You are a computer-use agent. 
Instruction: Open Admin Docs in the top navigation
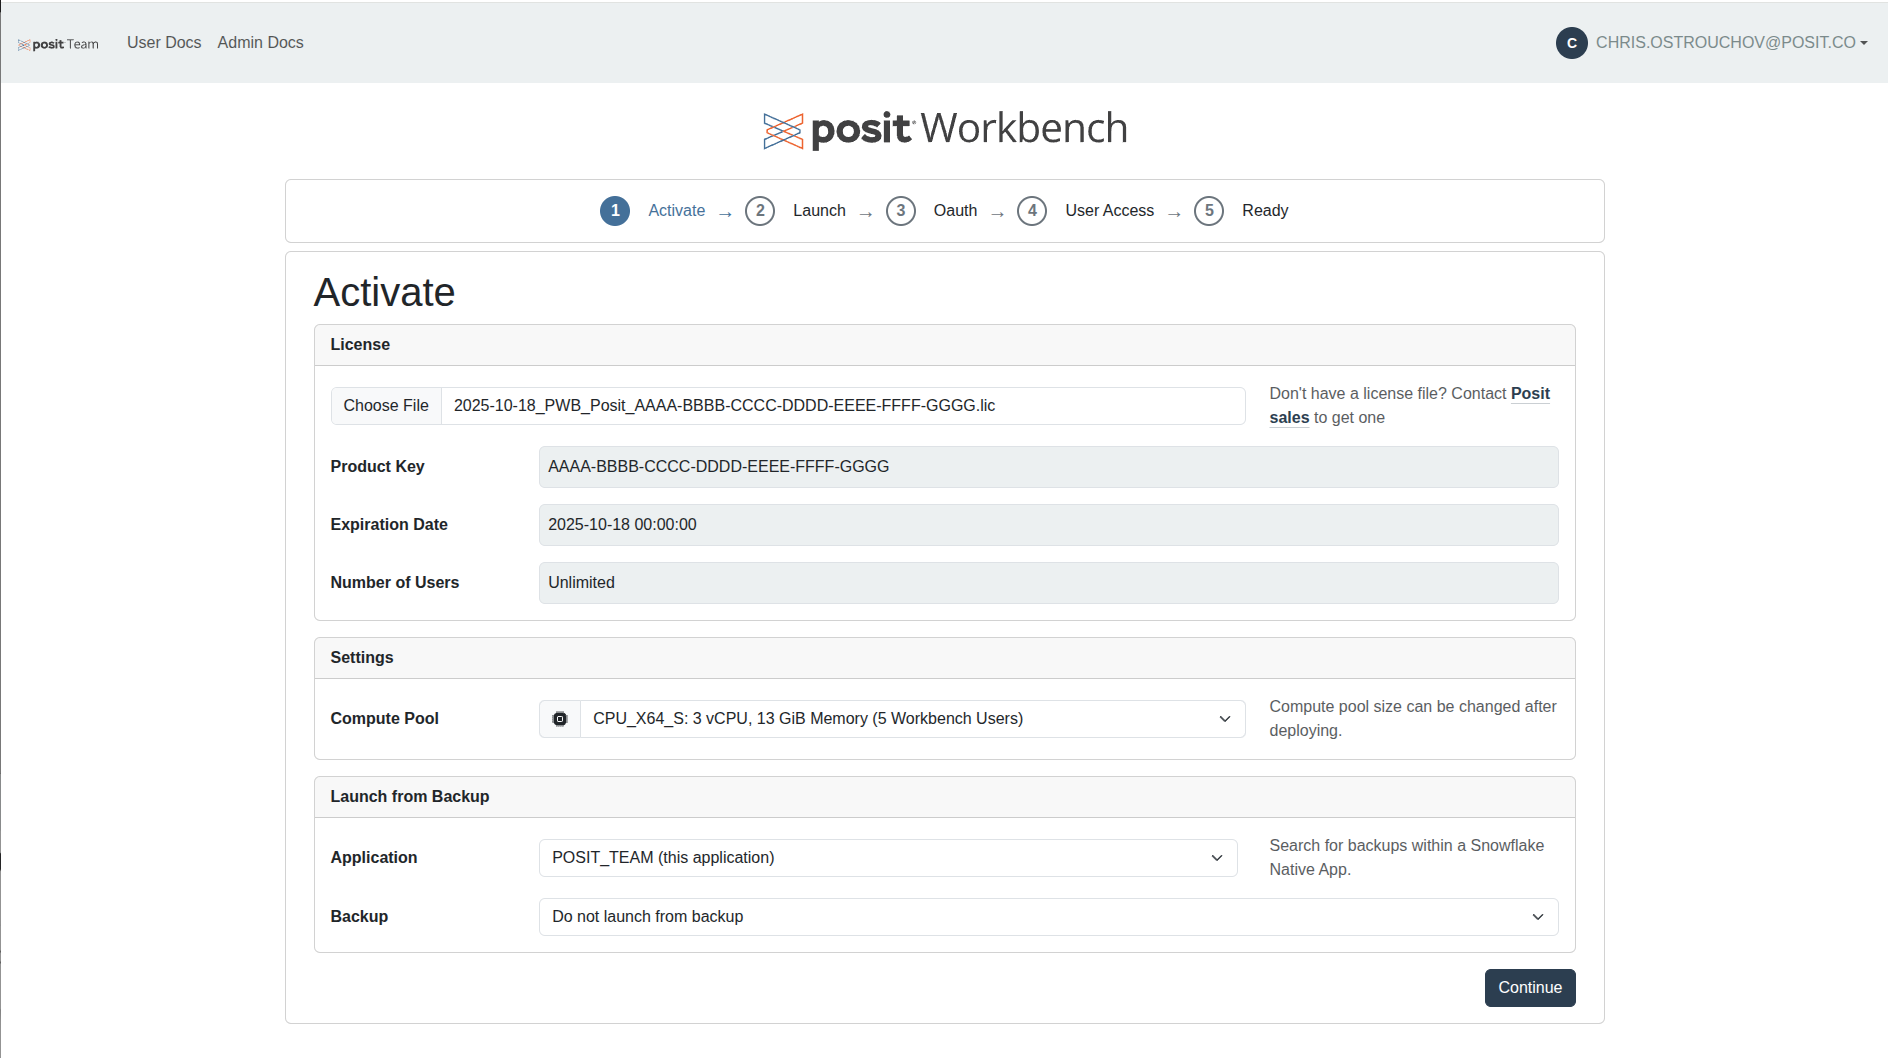click(x=260, y=43)
